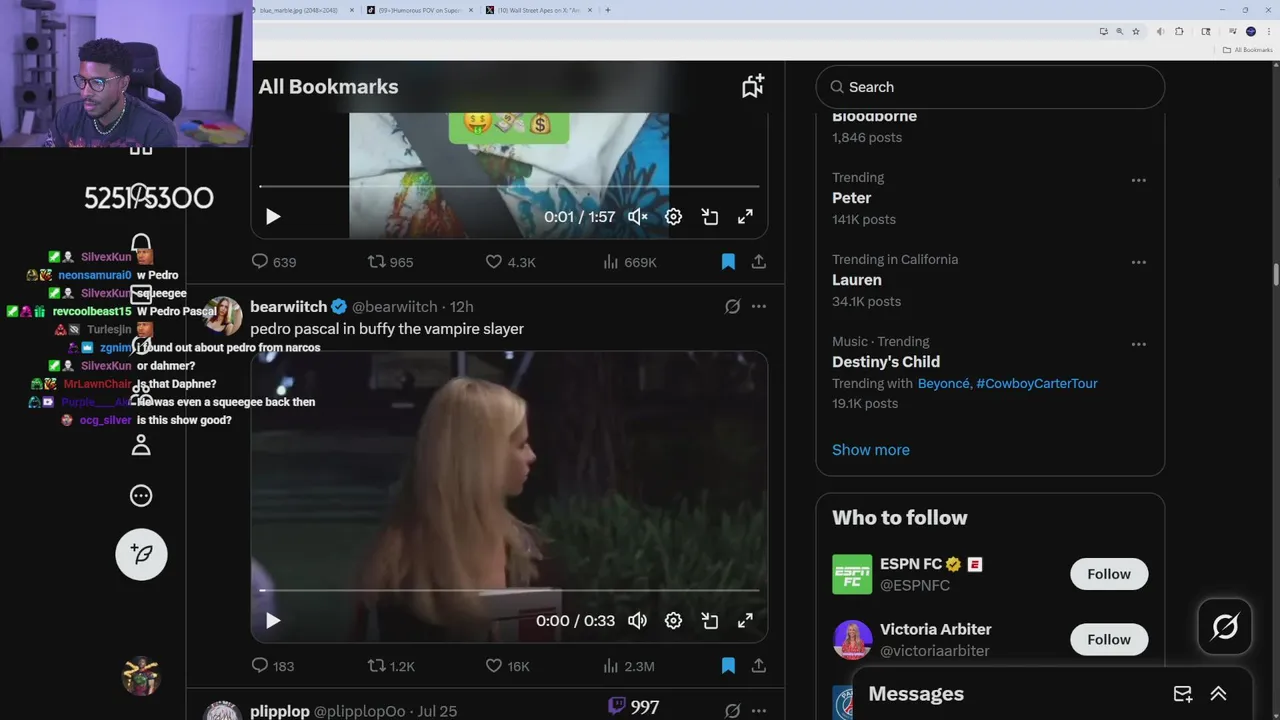View analytics showing 2.3M views
1280x720 pixels.
(628, 666)
